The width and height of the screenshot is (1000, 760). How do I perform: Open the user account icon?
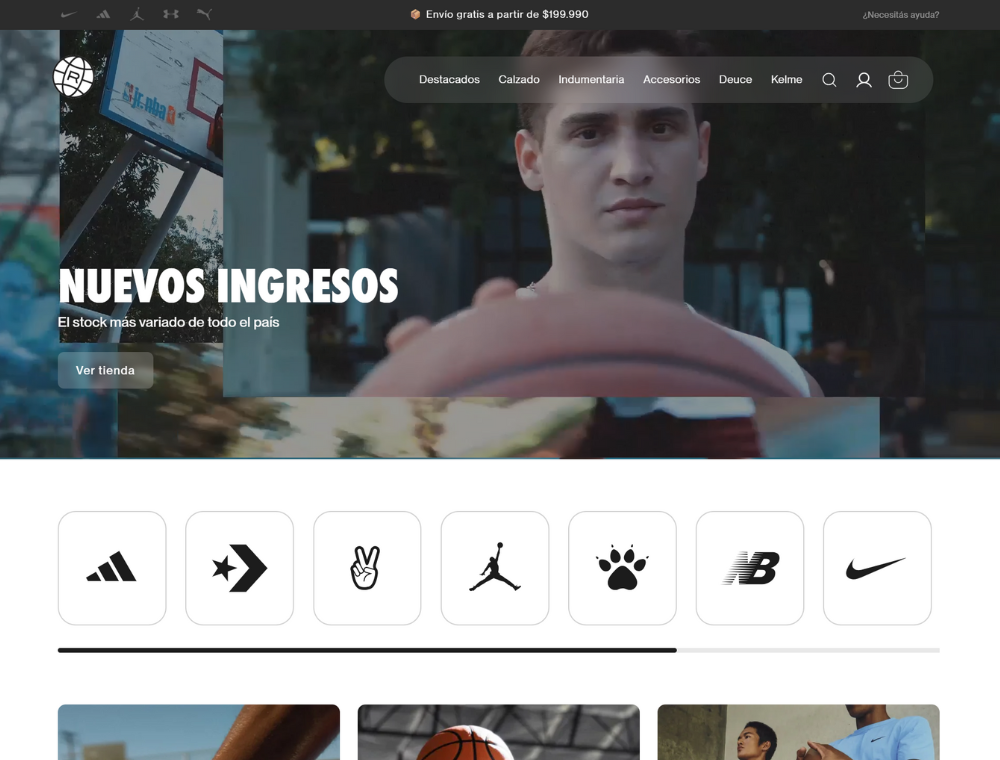tap(864, 80)
